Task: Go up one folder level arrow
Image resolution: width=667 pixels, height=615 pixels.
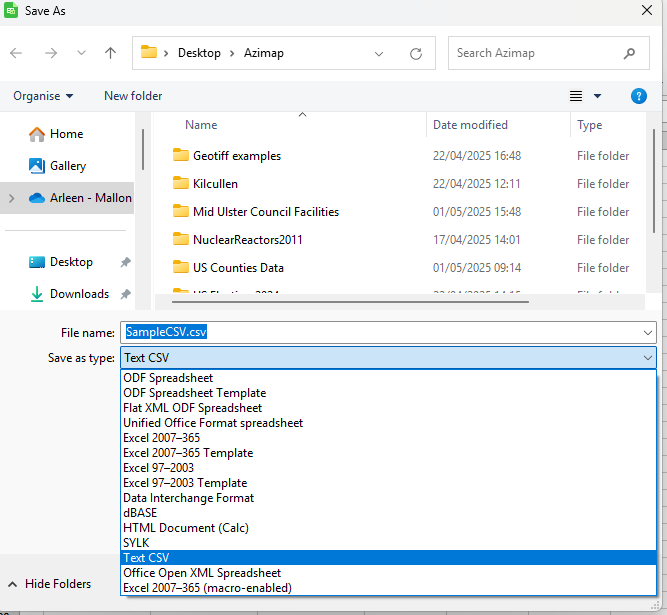Action: (111, 53)
